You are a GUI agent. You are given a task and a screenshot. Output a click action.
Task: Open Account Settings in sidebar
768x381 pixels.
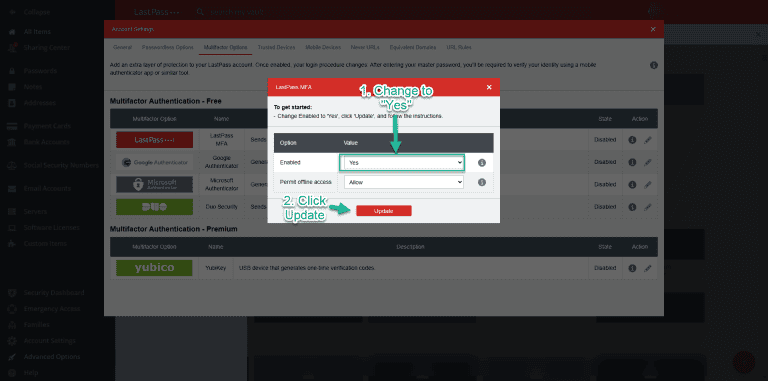pos(49,341)
